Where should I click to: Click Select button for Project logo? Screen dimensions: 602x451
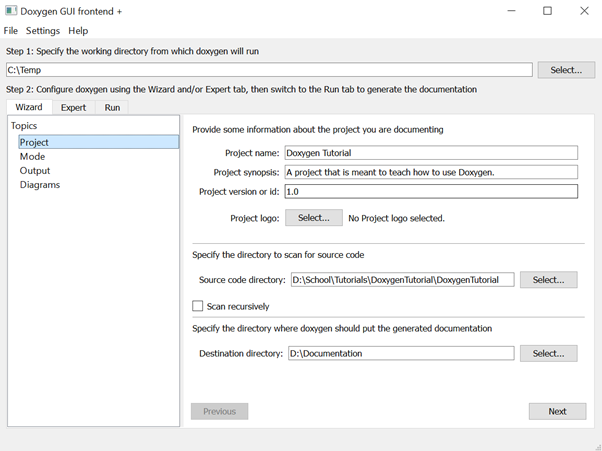point(314,218)
